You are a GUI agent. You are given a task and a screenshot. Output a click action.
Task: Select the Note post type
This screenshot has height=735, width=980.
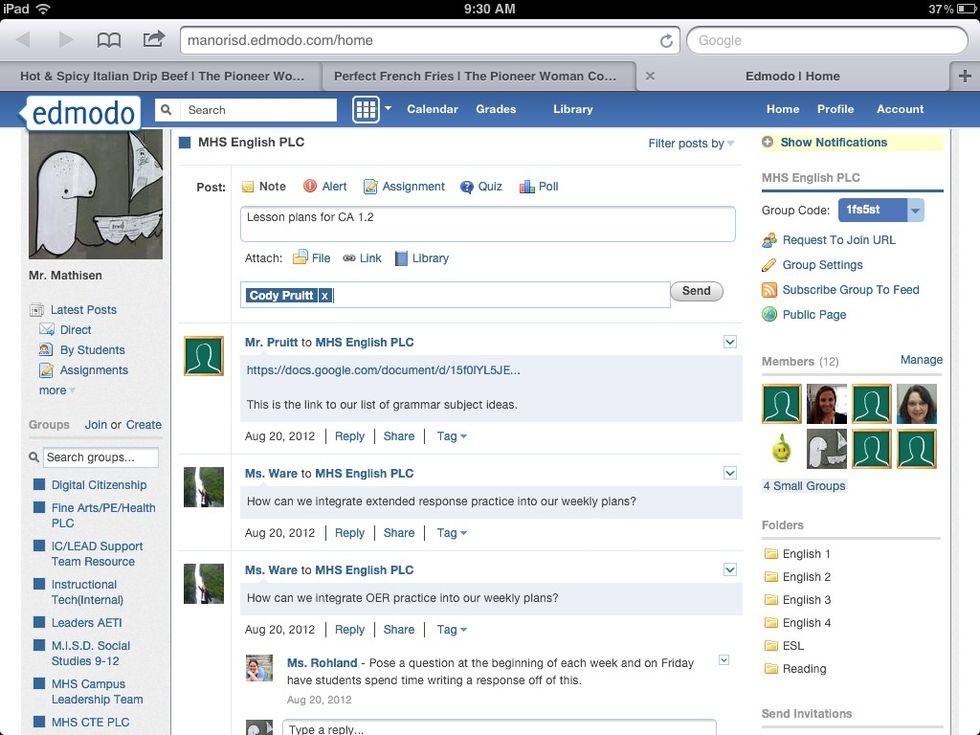pos(264,186)
